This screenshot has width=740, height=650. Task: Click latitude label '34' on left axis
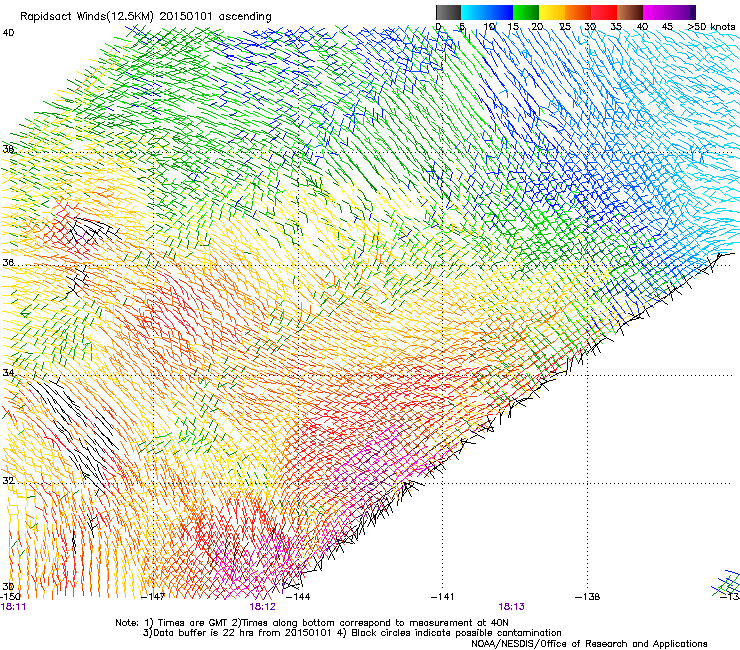click(x=8, y=373)
